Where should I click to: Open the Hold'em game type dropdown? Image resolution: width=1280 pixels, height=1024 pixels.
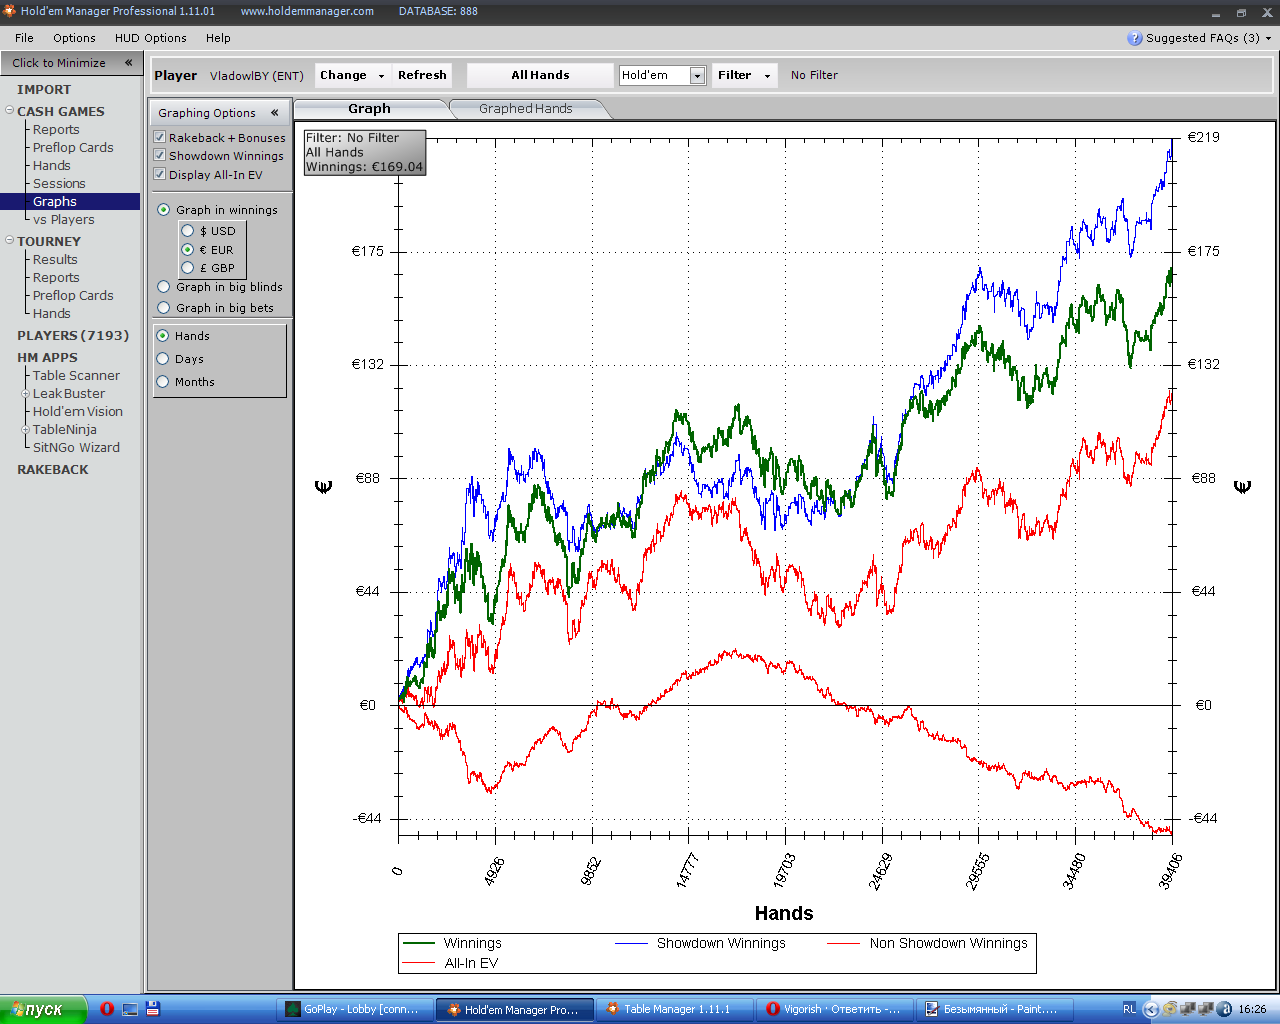(697, 76)
